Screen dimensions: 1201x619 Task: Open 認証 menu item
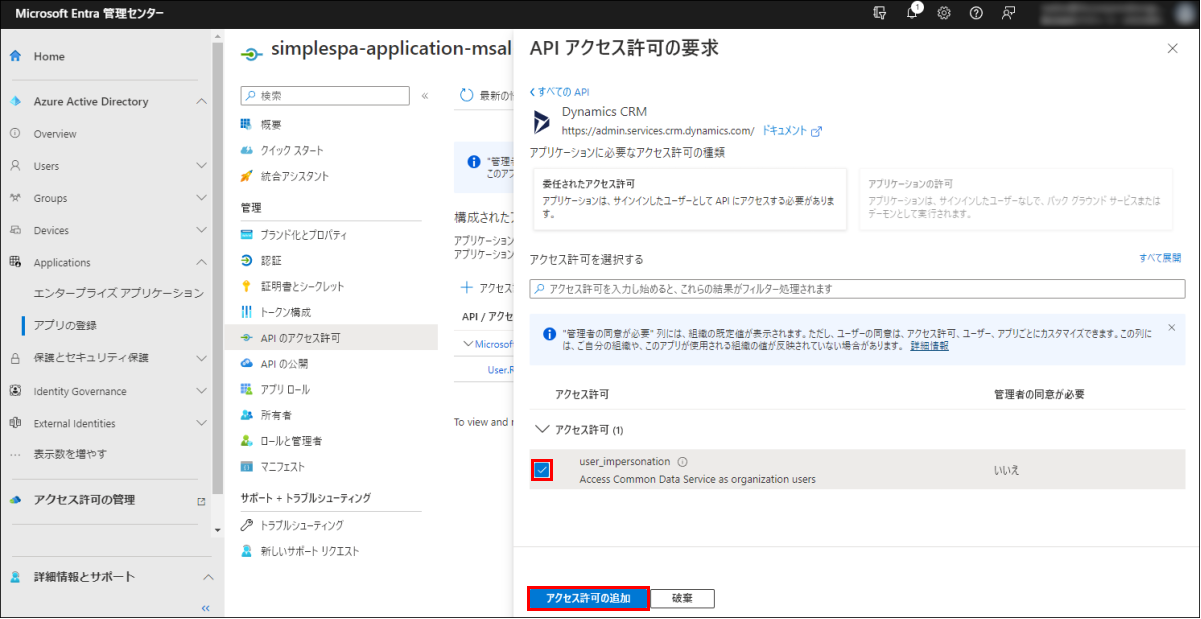tap(271, 260)
